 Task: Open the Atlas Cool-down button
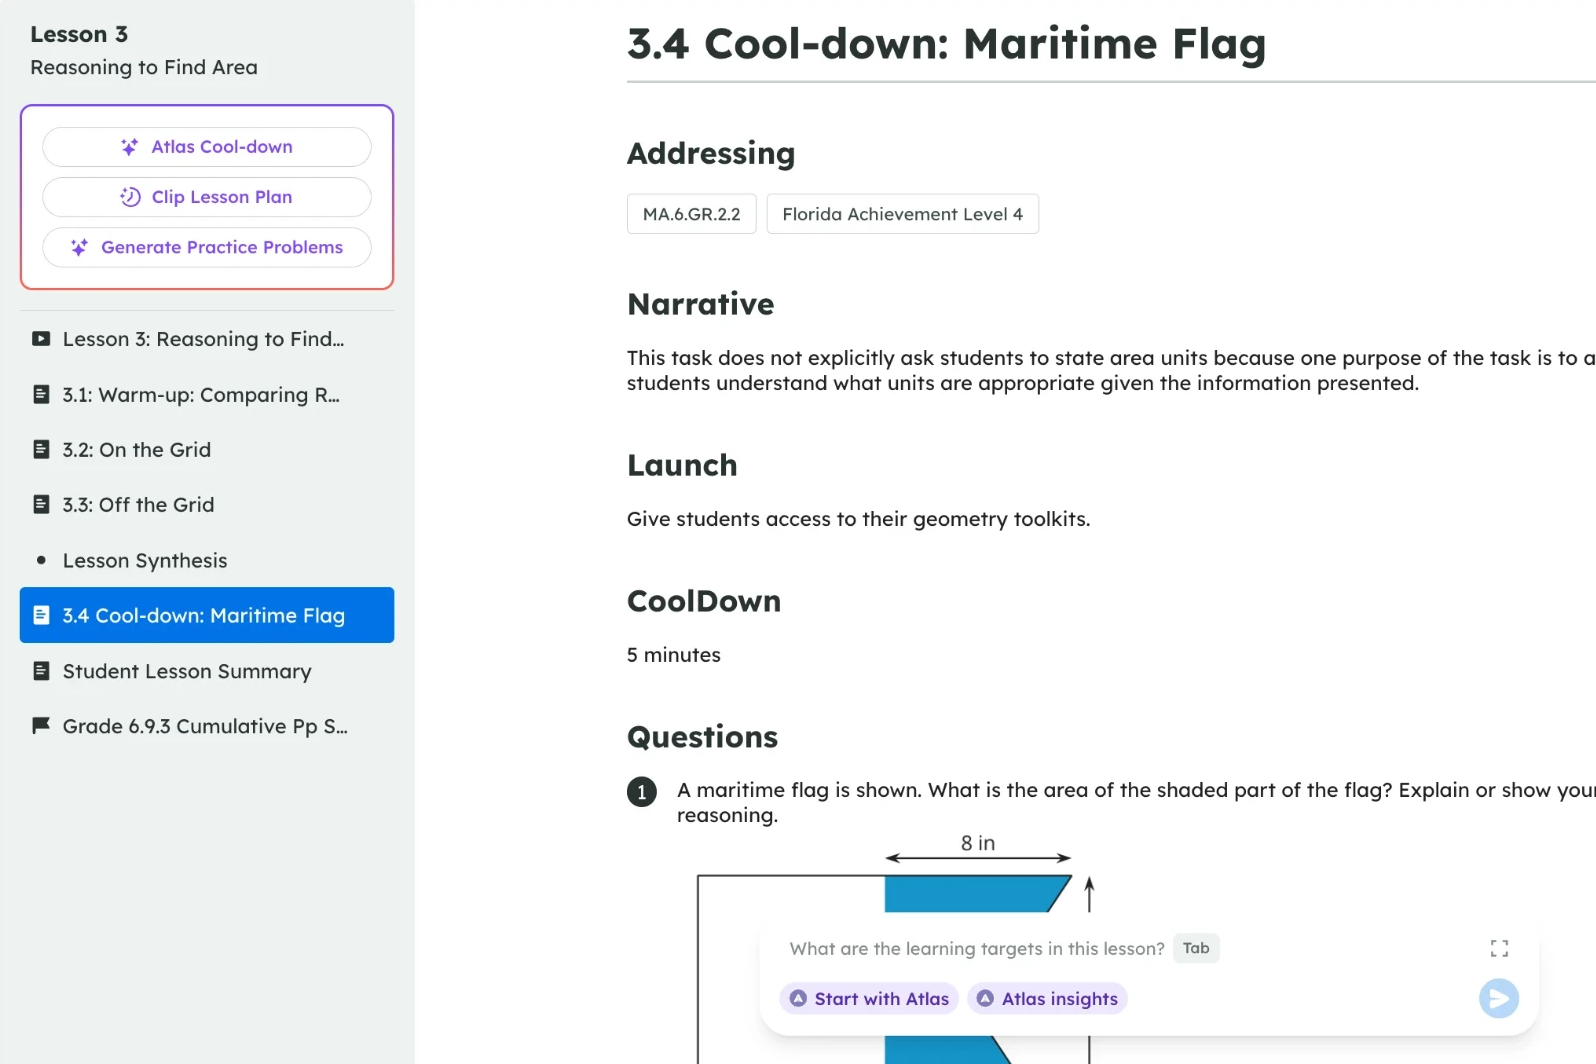coord(207,147)
